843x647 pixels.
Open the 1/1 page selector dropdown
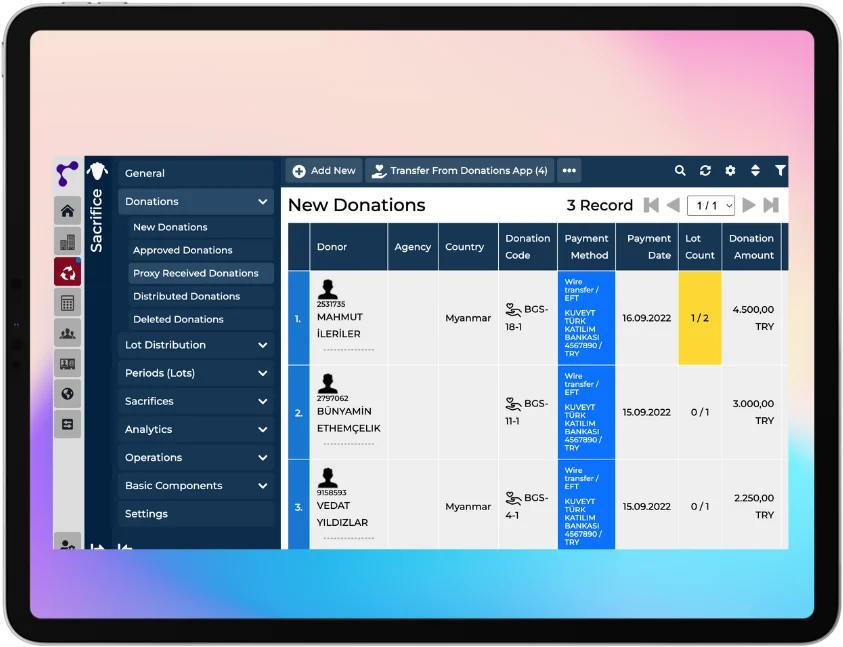pyautogui.click(x=711, y=205)
